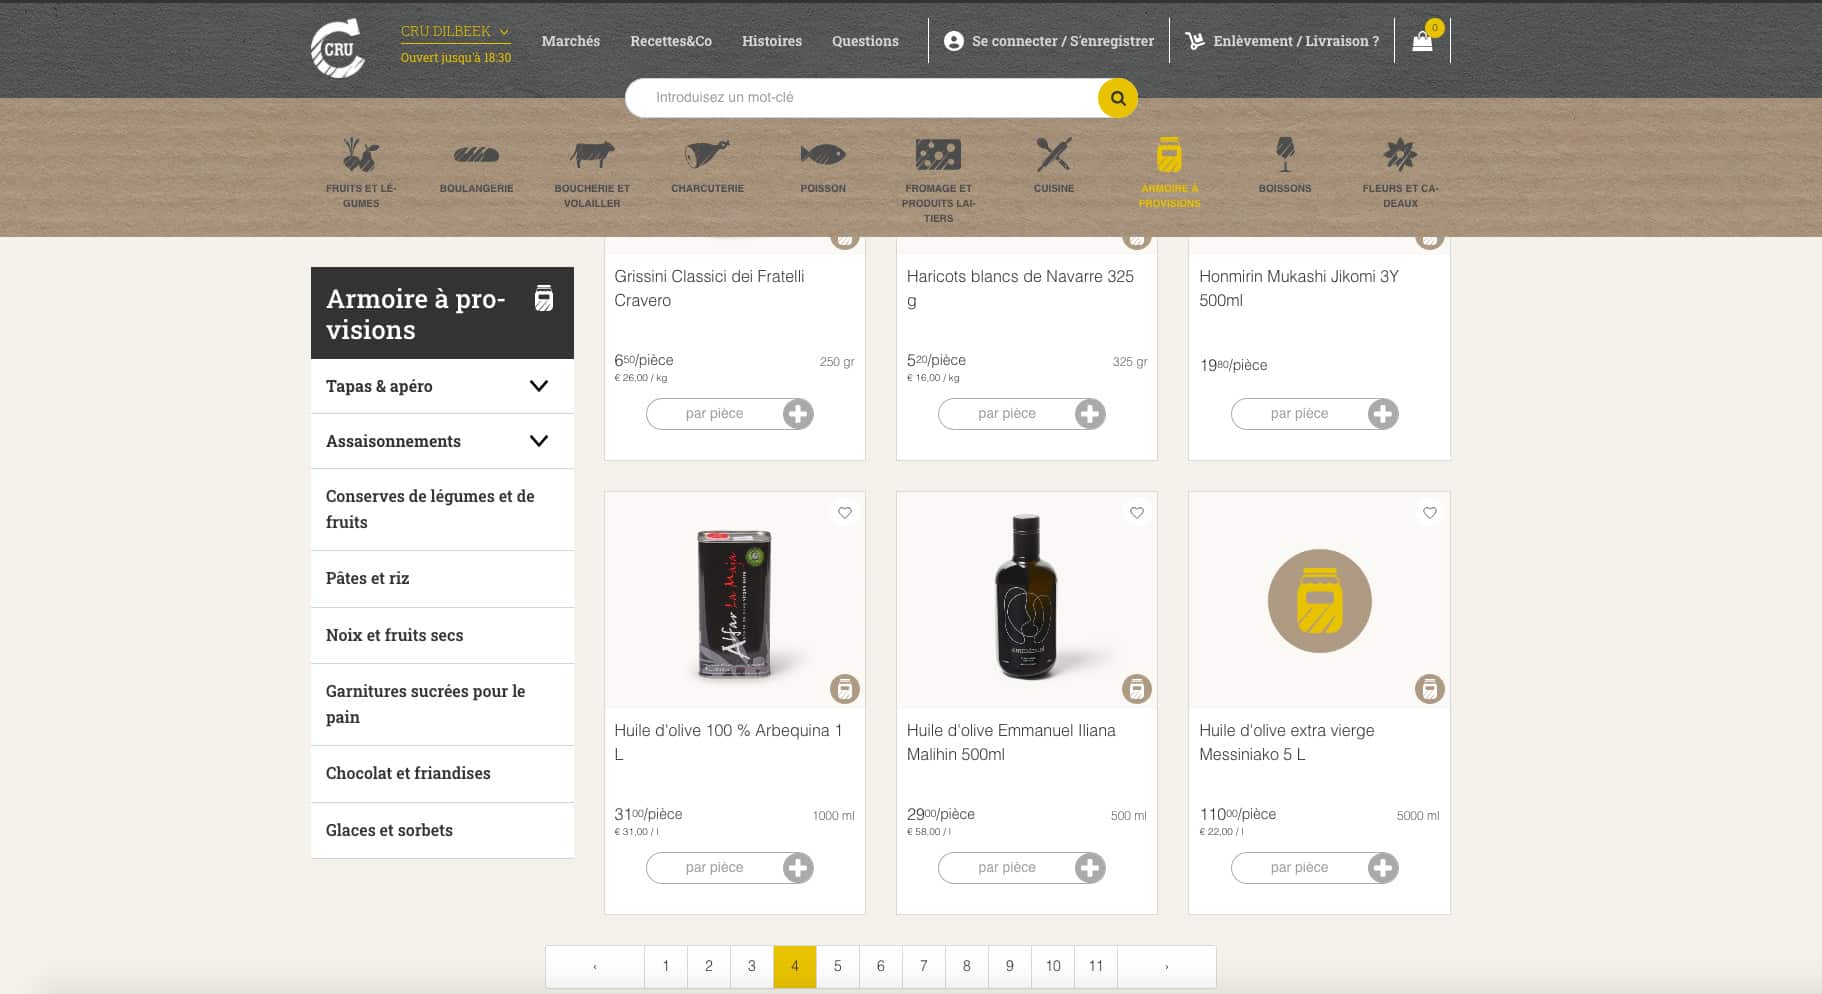This screenshot has width=1822, height=994.
Task: Click the search magnifier icon
Action: [x=1117, y=98]
